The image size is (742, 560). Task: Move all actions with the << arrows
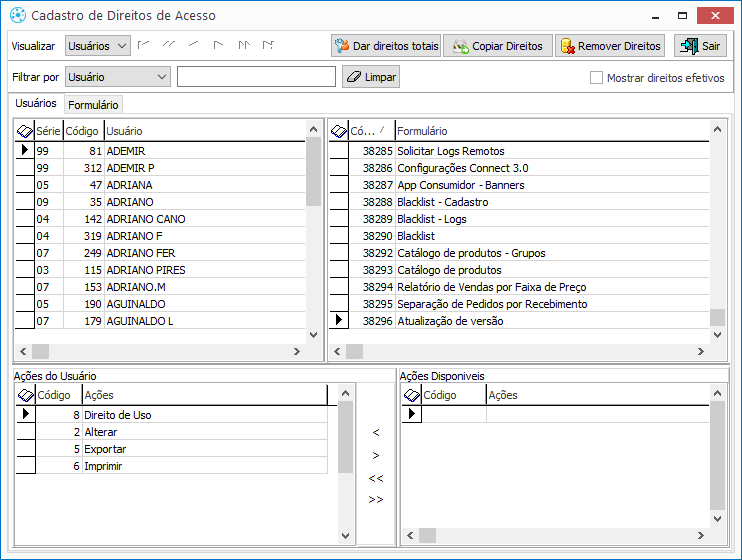[376, 478]
